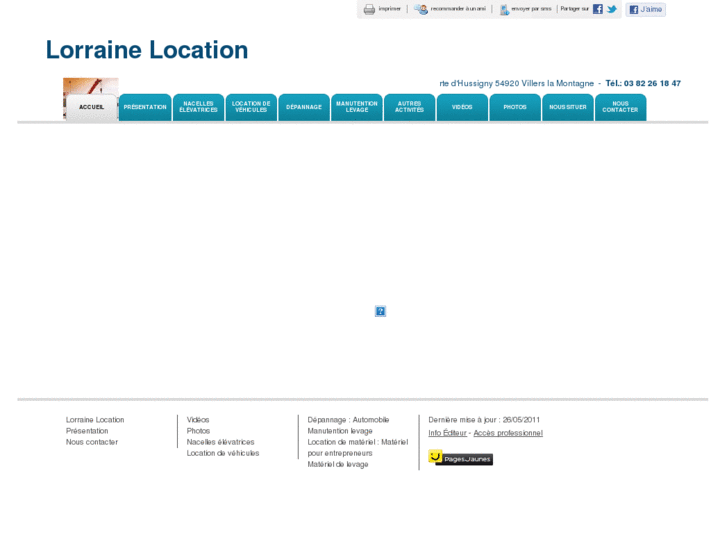This screenshot has width=727, height=545.
Task: Click Dépannage : Automobile footer link
Action: pos(348,420)
